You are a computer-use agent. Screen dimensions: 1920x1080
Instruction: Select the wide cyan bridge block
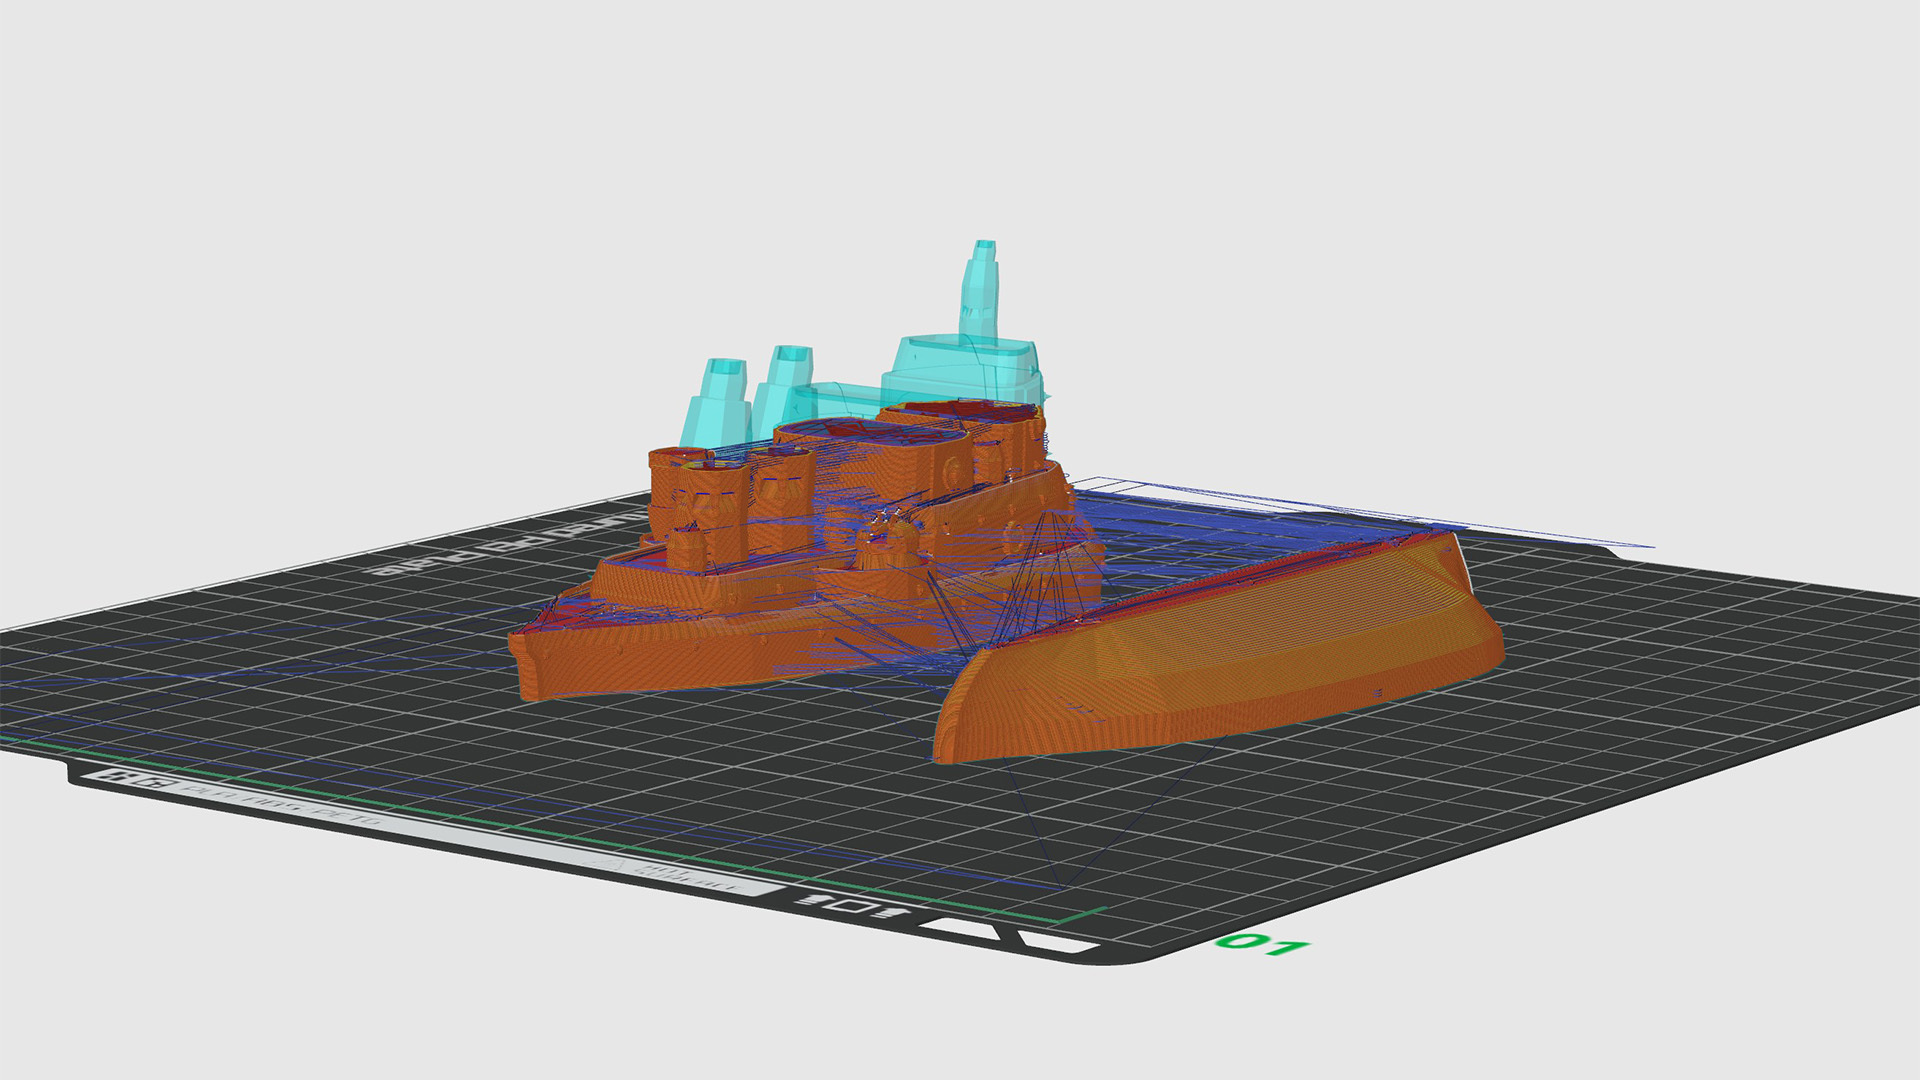[x=965, y=370]
